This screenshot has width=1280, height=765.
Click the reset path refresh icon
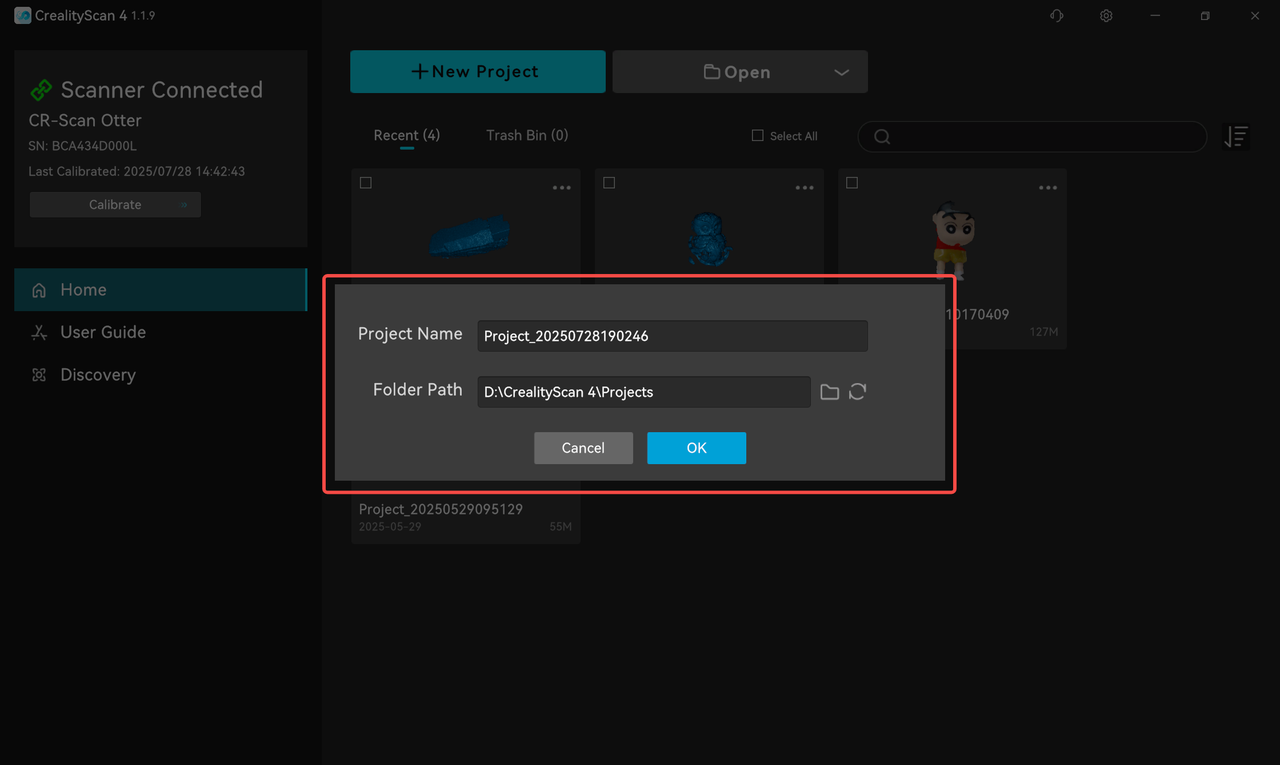coord(857,392)
